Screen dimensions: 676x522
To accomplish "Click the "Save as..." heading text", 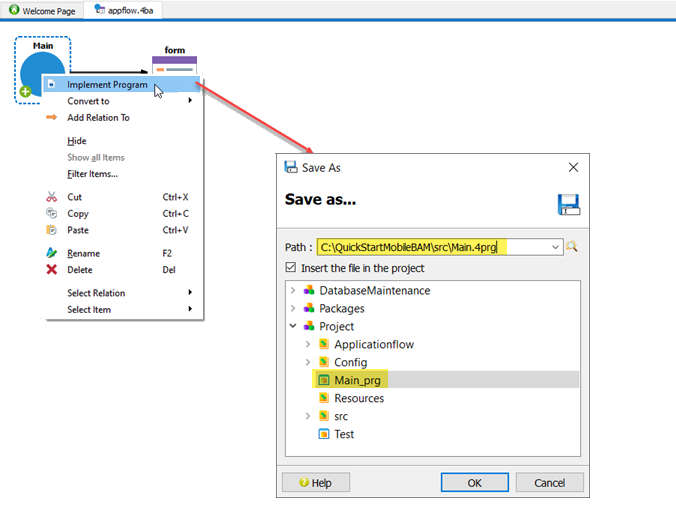I will click(320, 200).
